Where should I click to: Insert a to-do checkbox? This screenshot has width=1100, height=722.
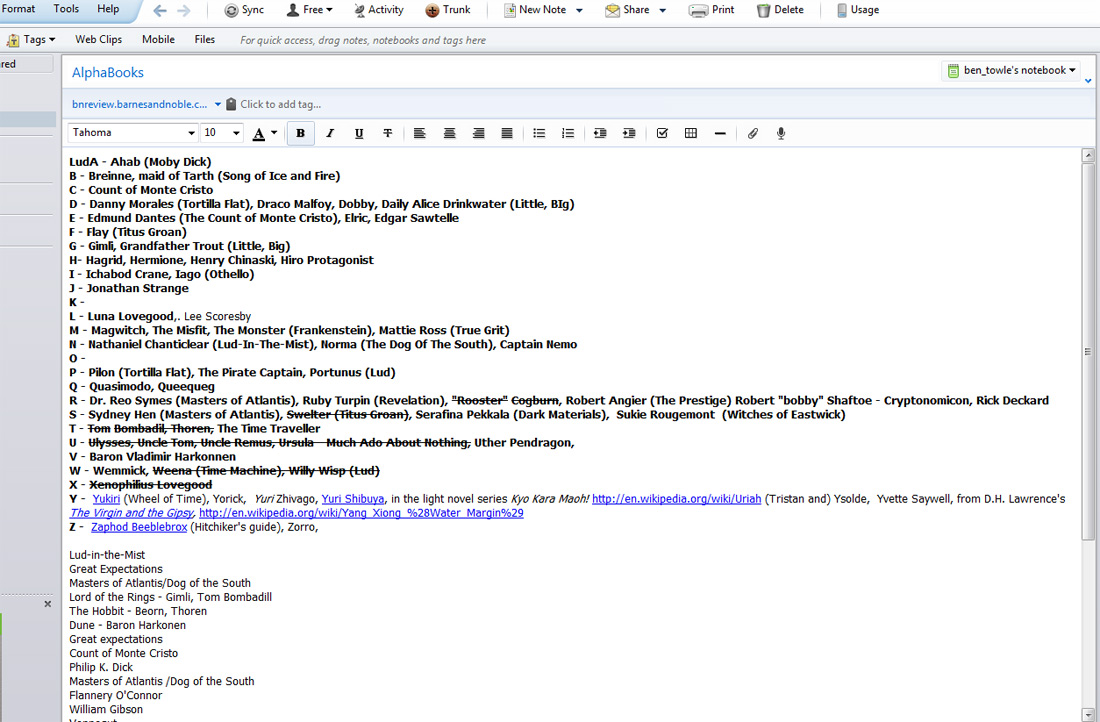pos(662,133)
